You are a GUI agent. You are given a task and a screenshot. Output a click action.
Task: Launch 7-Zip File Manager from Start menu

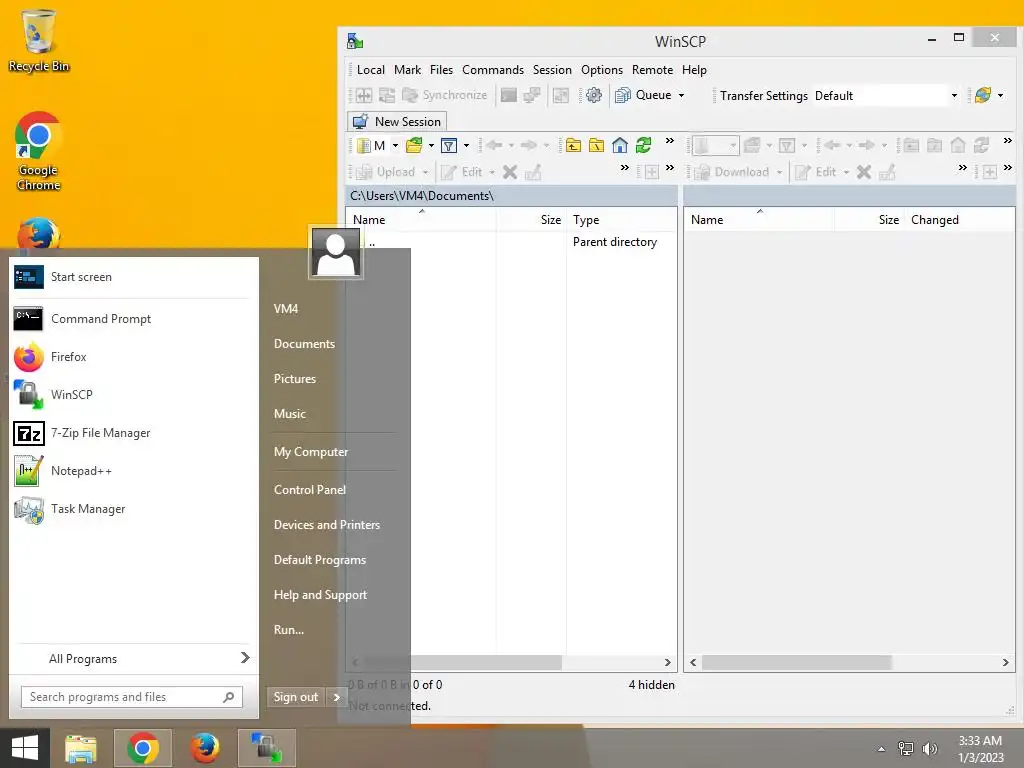[135, 432]
